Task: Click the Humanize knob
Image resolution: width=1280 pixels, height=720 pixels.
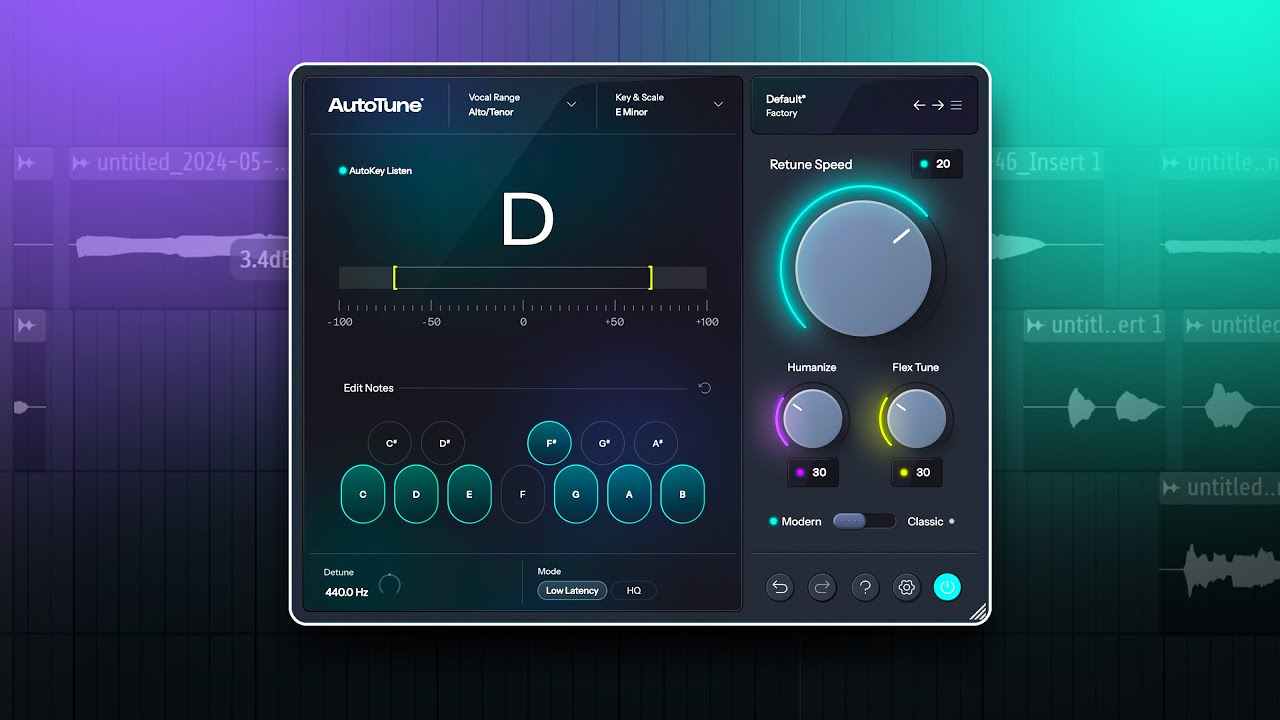Action: tap(812, 418)
